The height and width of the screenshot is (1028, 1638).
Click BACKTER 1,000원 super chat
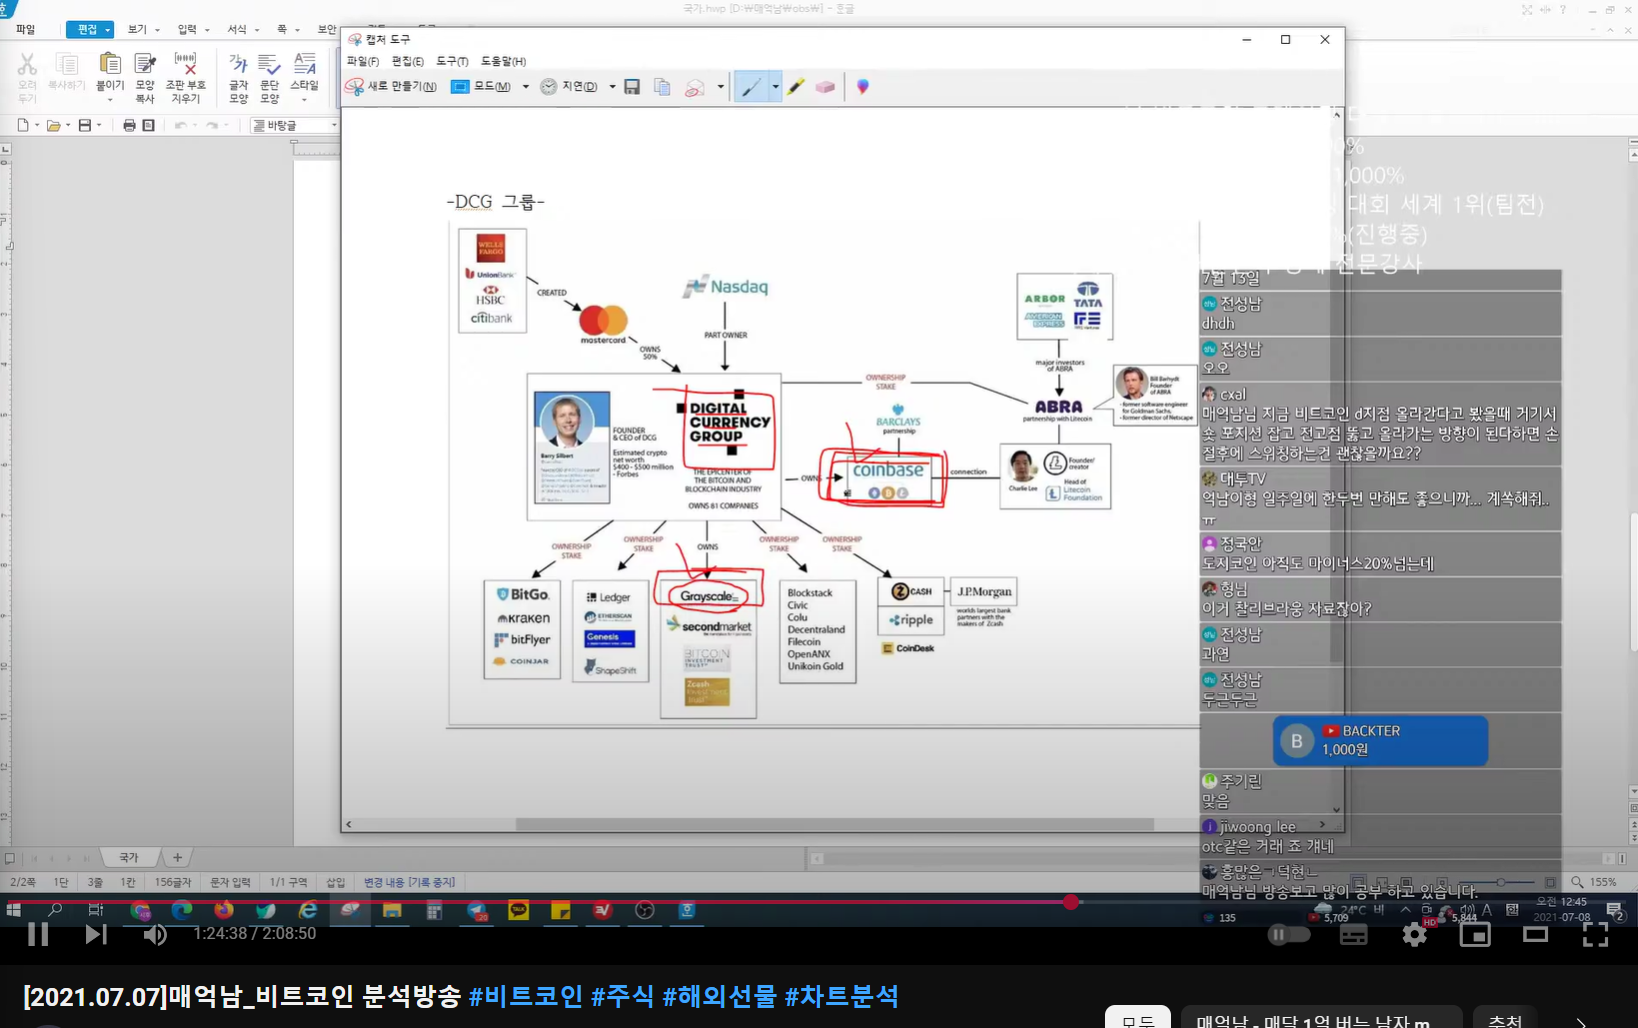tap(1380, 741)
